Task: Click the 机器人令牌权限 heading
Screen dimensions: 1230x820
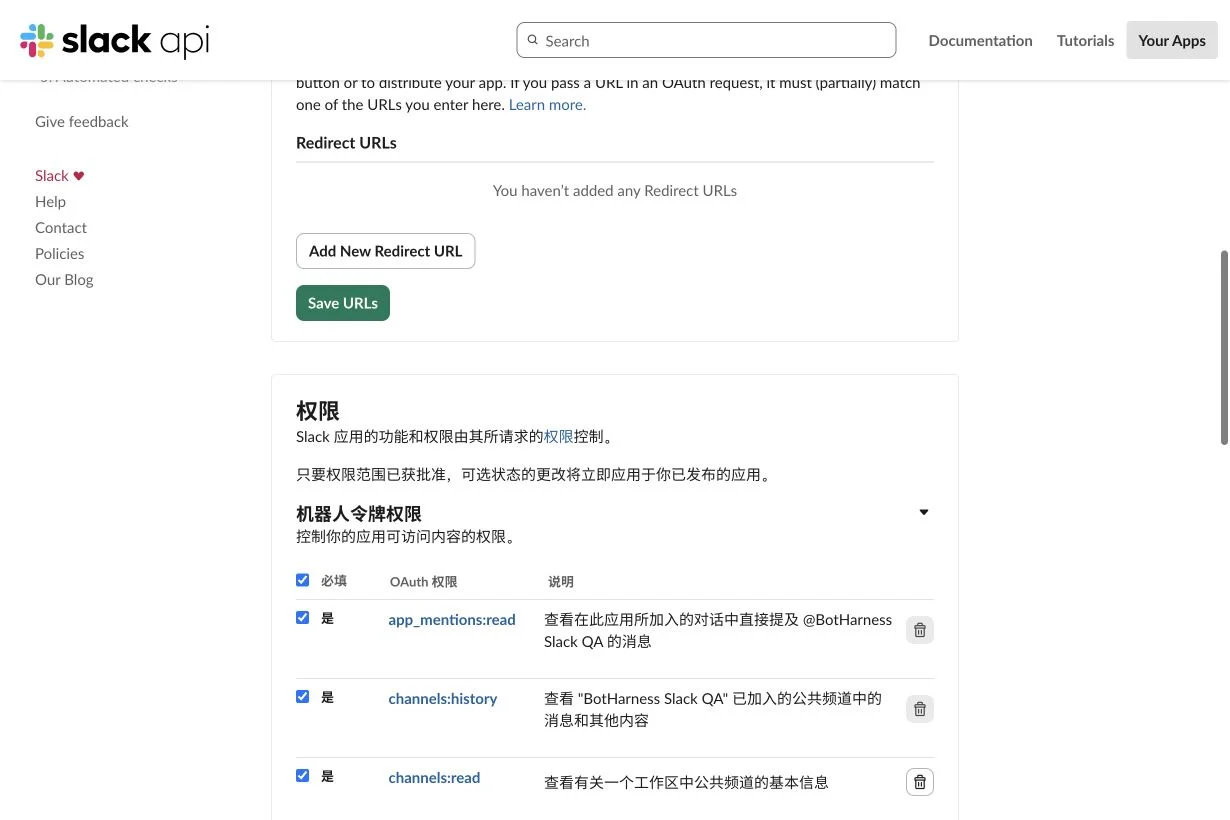Action: 359,514
